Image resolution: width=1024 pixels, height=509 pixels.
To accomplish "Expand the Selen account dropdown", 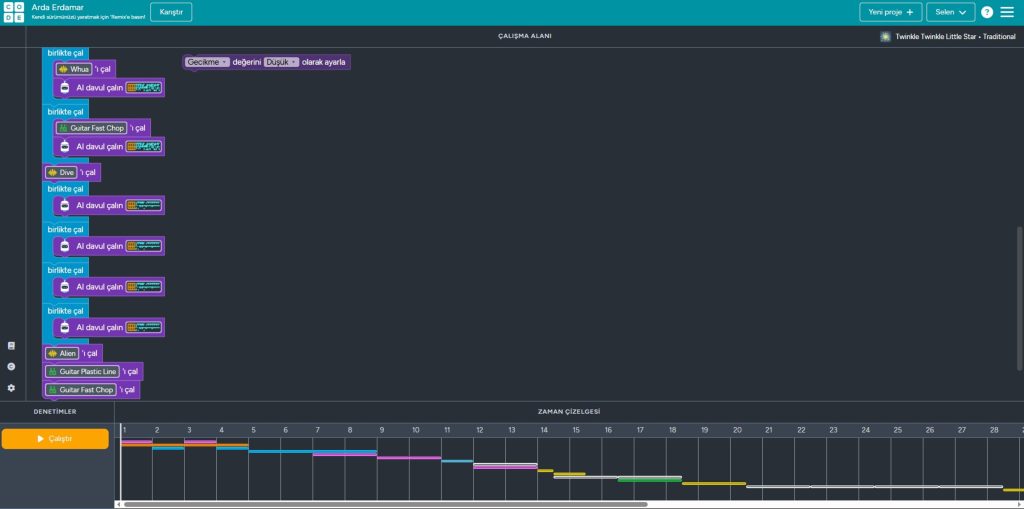I will click(950, 12).
